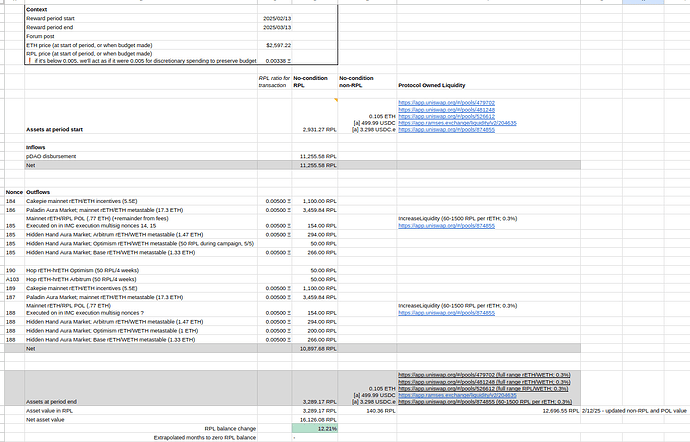690x442 pixels.
Task: Select the Inflows section header
Action: [141, 147]
